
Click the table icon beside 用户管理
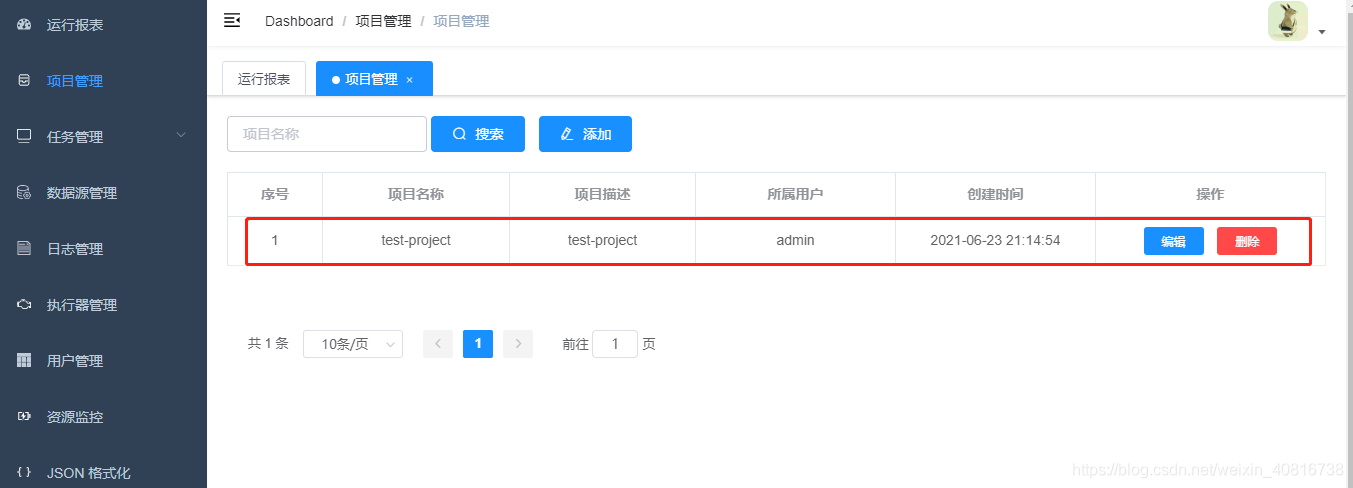[x=24, y=360]
